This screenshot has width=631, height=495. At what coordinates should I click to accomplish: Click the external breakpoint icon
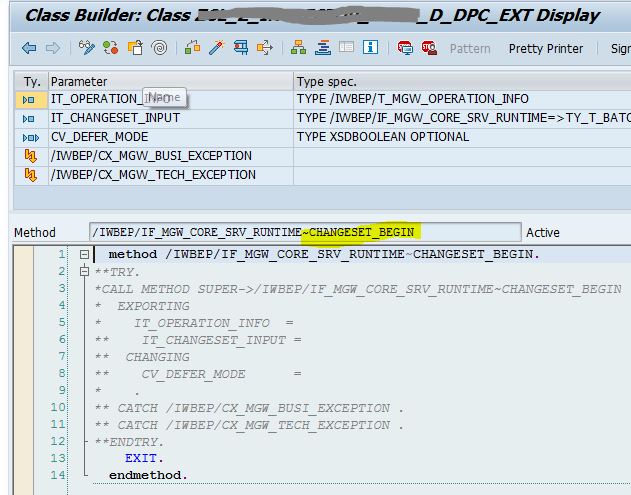[x=427, y=48]
